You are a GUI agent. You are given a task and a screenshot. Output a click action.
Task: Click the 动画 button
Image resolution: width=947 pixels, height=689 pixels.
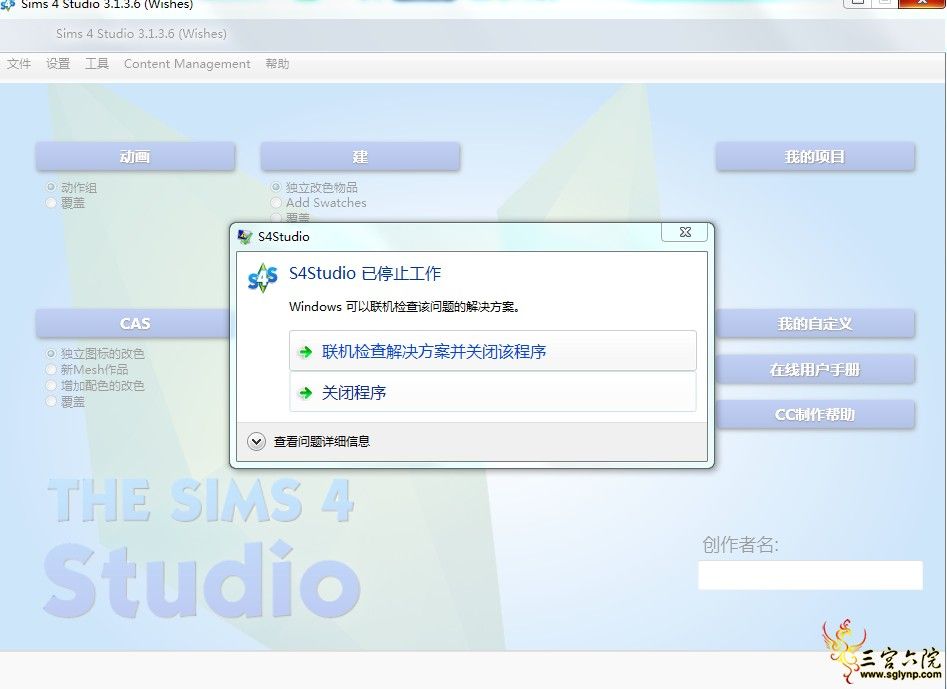tap(135, 156)
